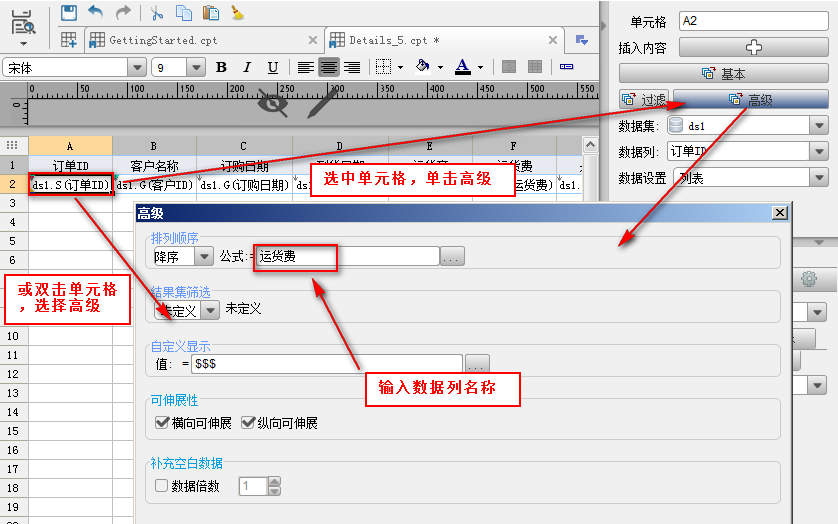Screen dimensions: 838x524
Task: Select cell B2 ds1.G(客户ID)
Action: coord(154,185)
